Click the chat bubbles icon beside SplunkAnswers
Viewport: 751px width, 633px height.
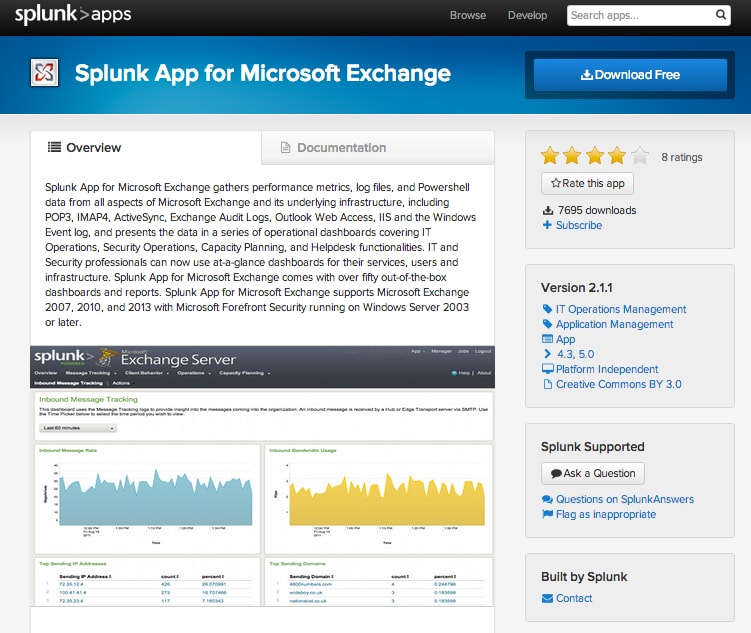(x=547, y=499)
